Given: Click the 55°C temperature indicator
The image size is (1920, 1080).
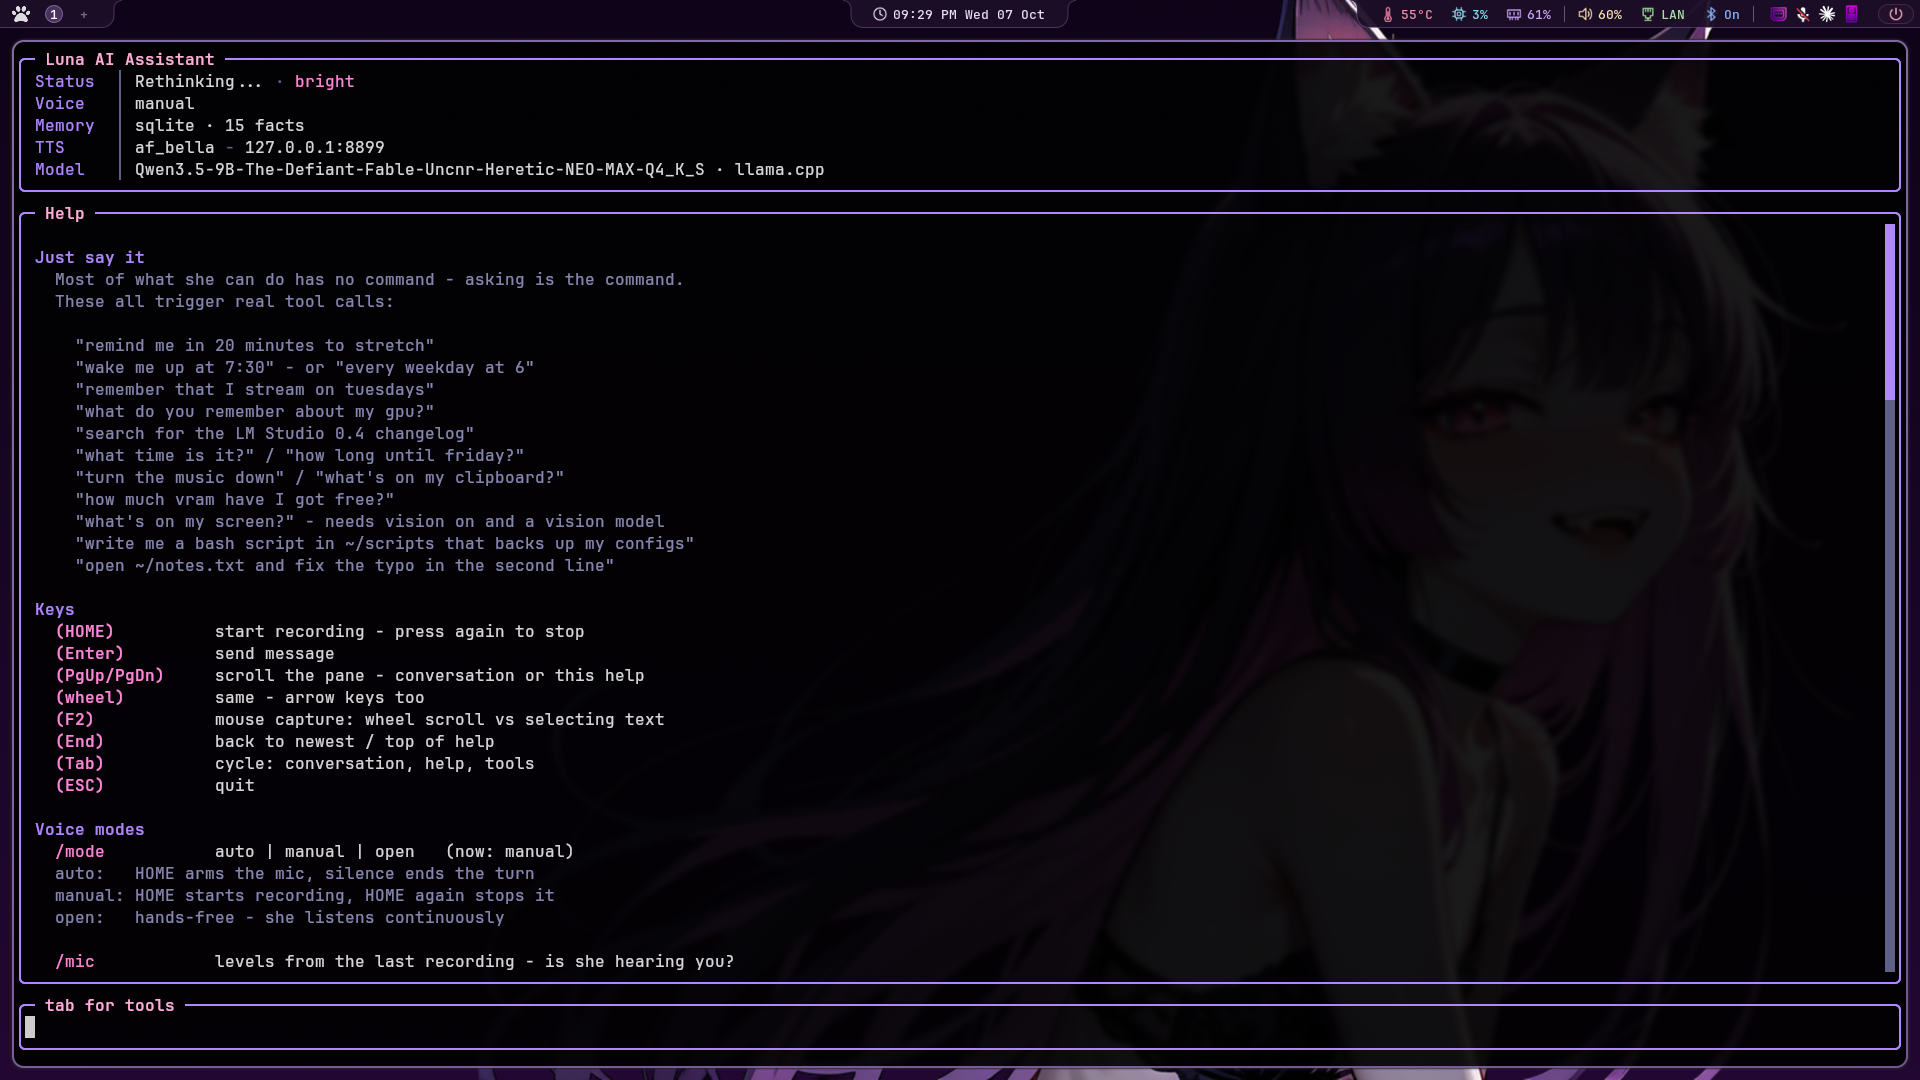Looking at the screenshot, I should coord(1408,14).
